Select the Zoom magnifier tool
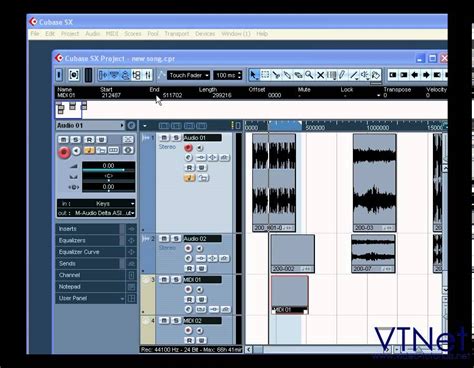This screenshot has height=368, width=474. pos(309,75)
